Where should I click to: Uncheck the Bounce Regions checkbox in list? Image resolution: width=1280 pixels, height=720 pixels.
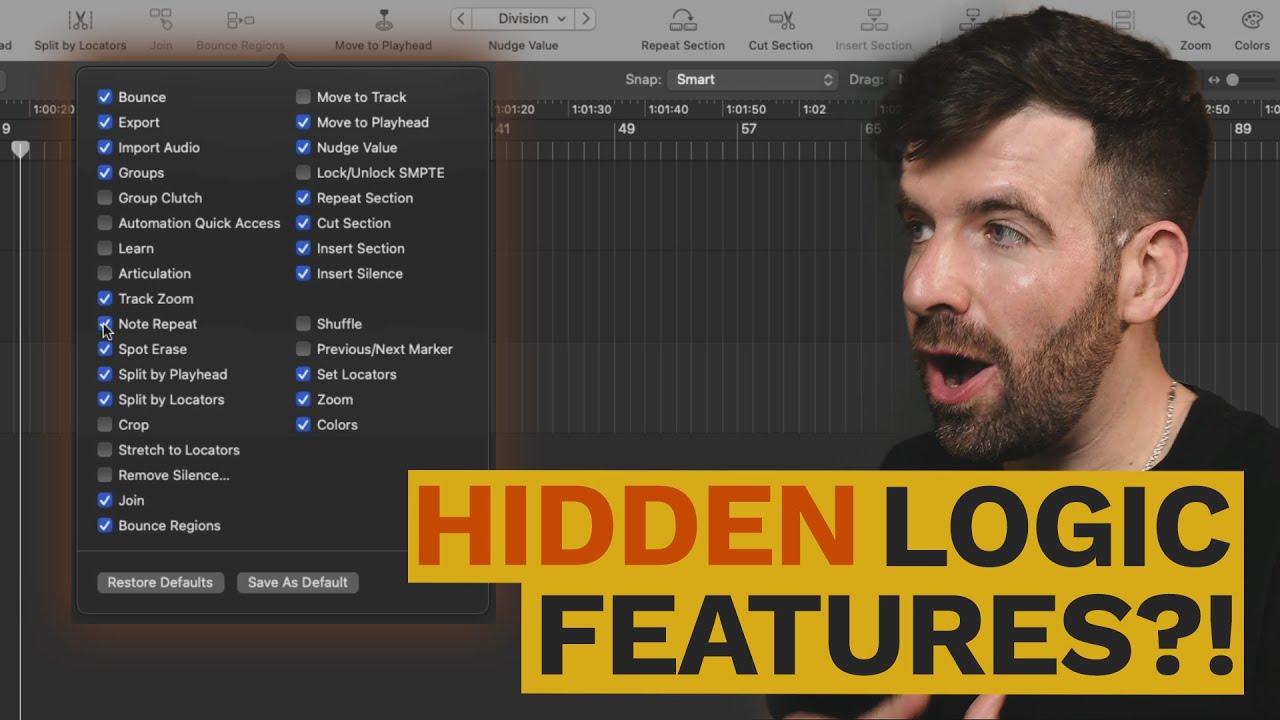point(105,525)
